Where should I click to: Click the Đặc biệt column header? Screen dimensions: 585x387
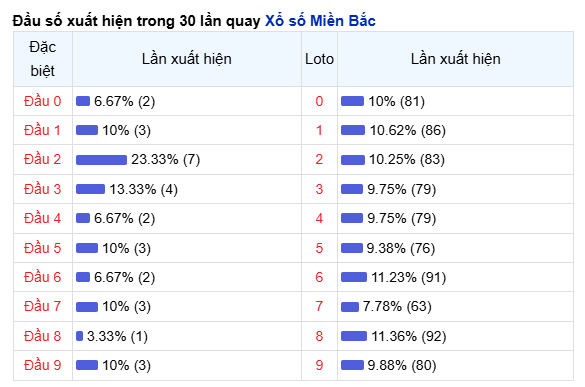[x=43, y=59]
